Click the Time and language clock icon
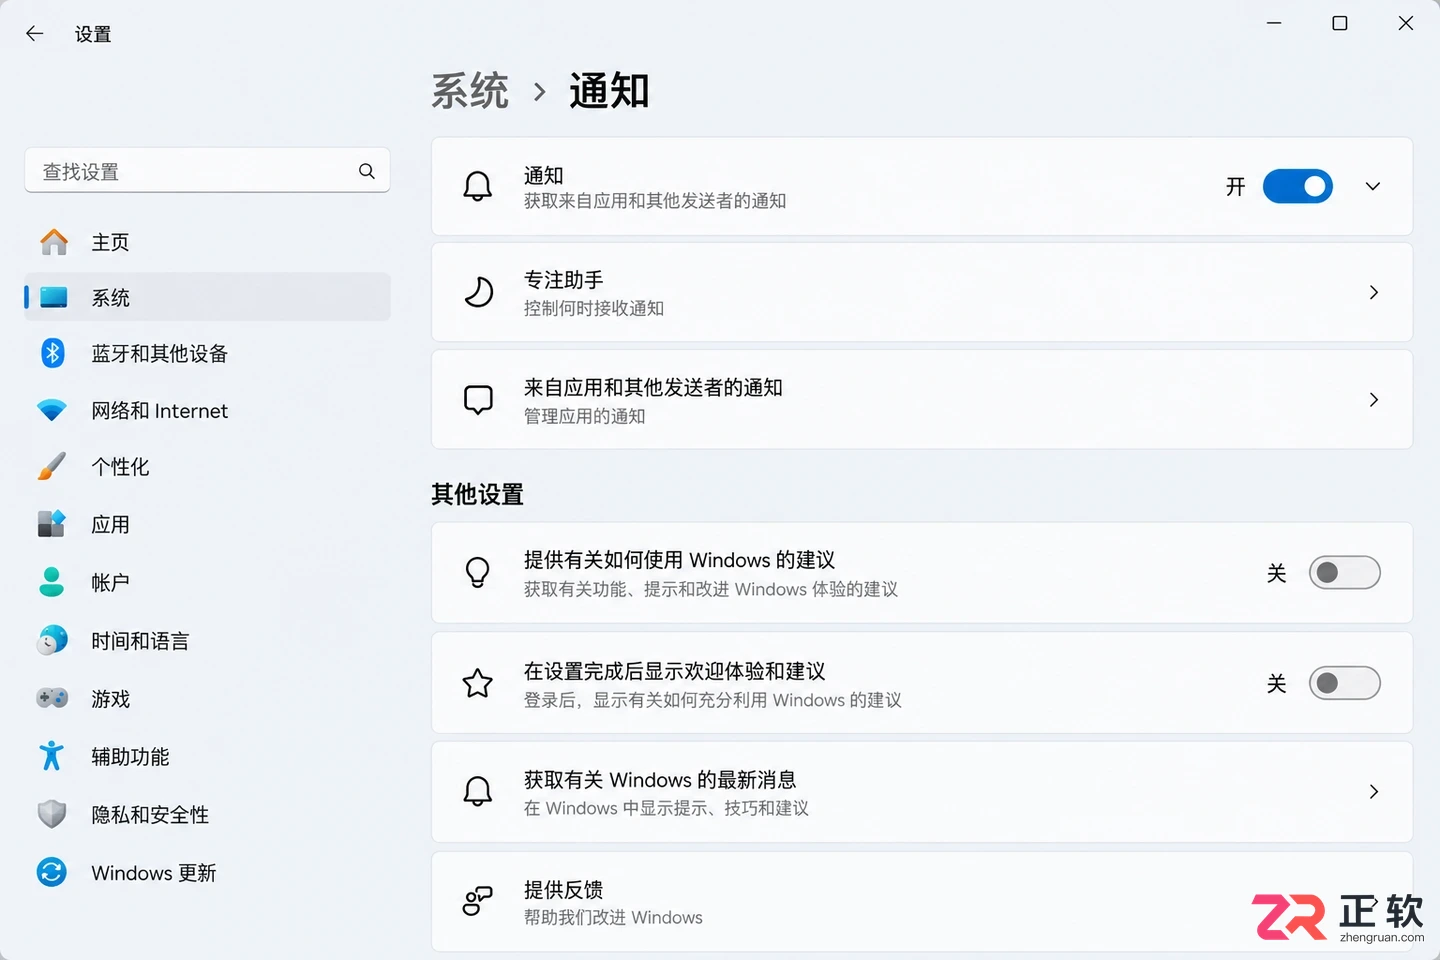1440x960 pixels. [52, 640]
